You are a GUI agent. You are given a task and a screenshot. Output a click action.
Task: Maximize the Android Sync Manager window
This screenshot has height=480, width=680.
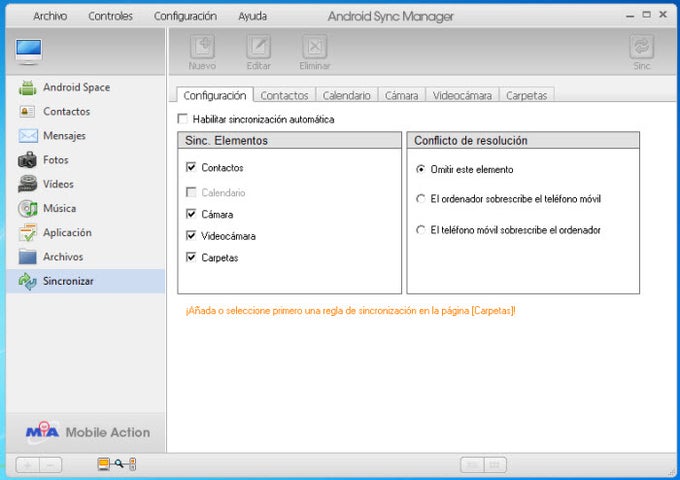pyautogui.click(x=646, y=14)
